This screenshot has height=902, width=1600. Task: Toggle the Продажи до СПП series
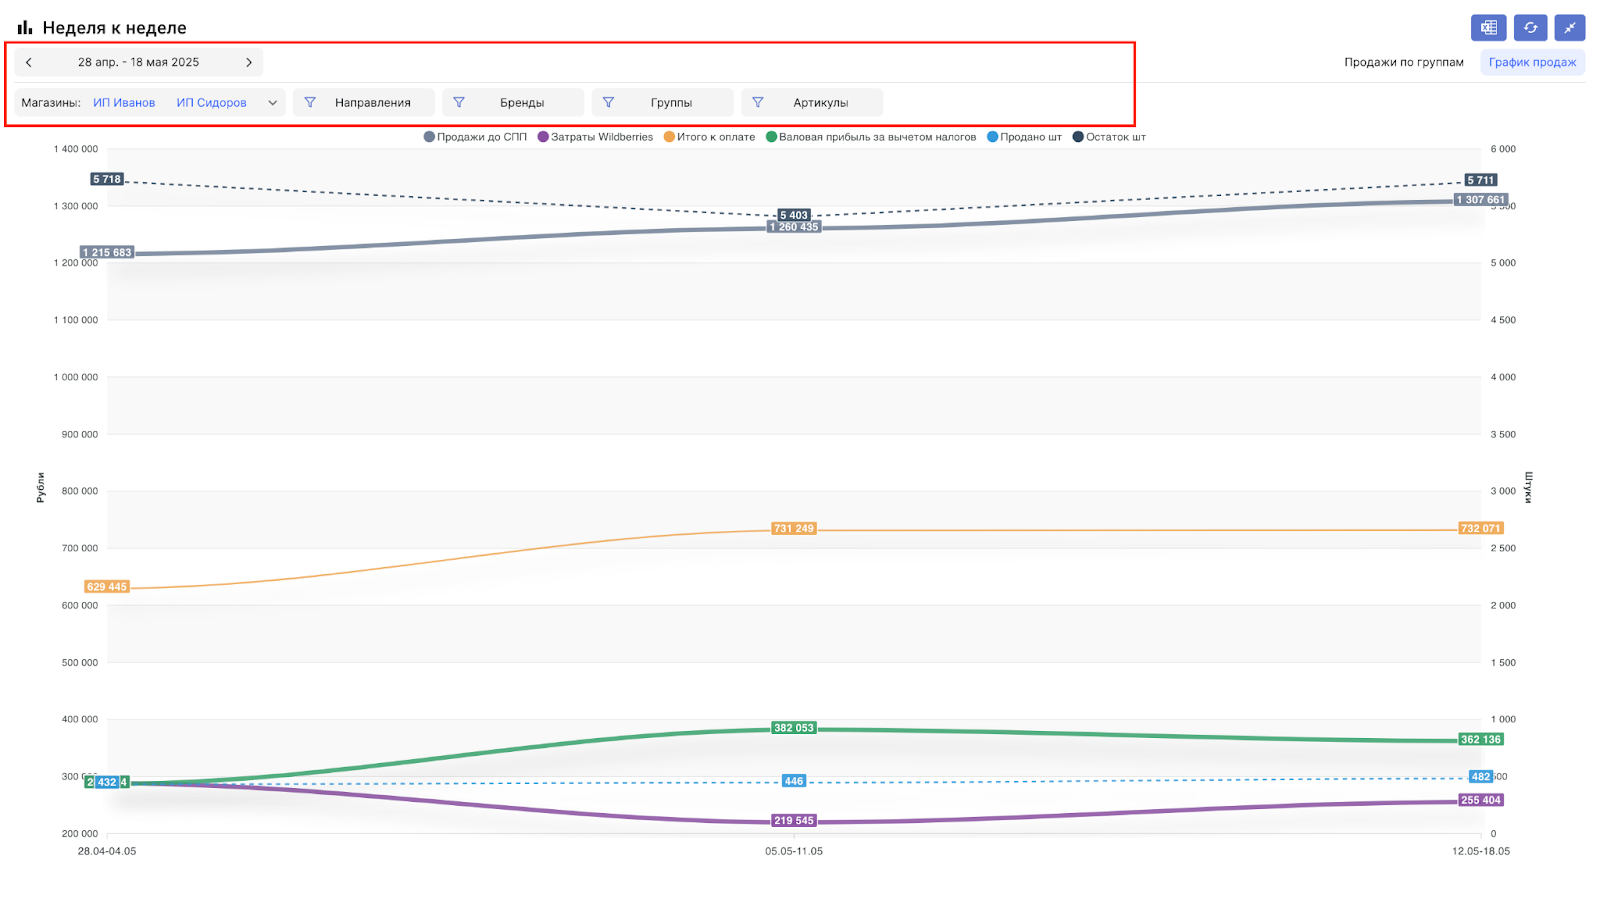475,137
